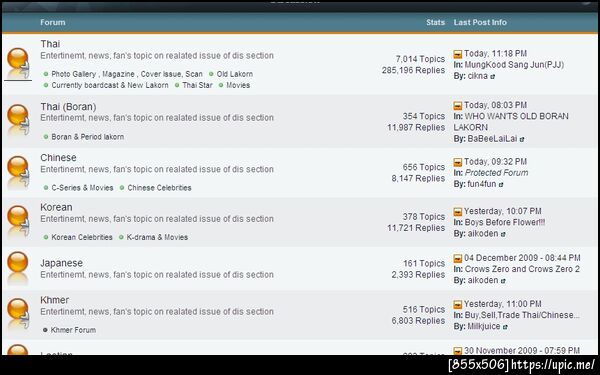View cikna's profile

point(478,76)
